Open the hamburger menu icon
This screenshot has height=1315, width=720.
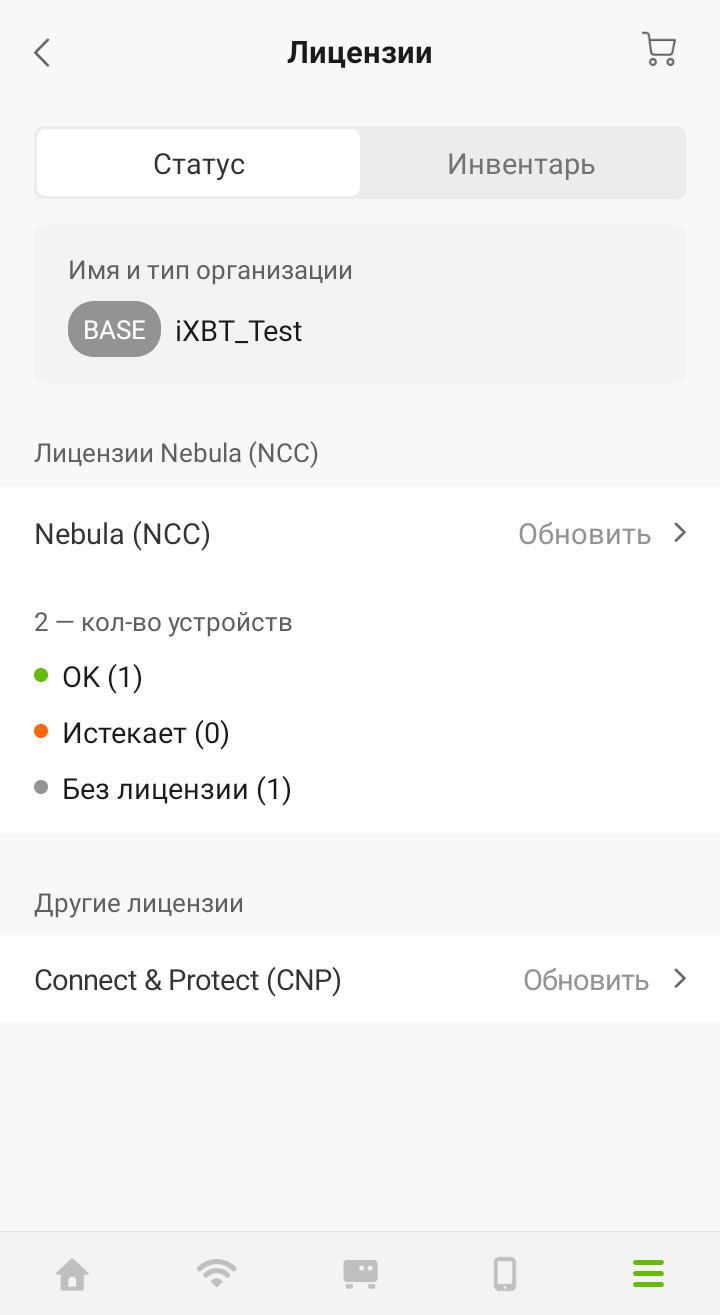(x=648, y=1274)
